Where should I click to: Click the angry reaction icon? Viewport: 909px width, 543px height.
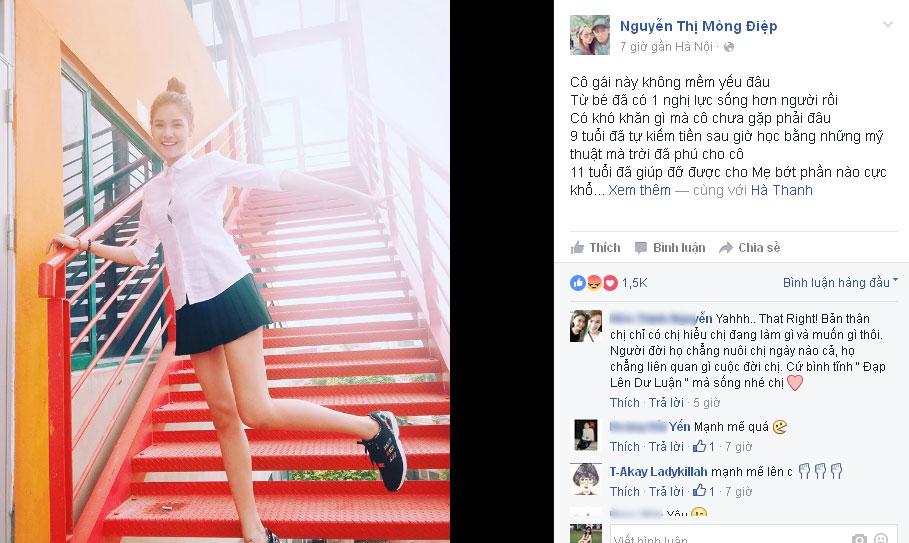pyautogui.click(x=594, y=283)
